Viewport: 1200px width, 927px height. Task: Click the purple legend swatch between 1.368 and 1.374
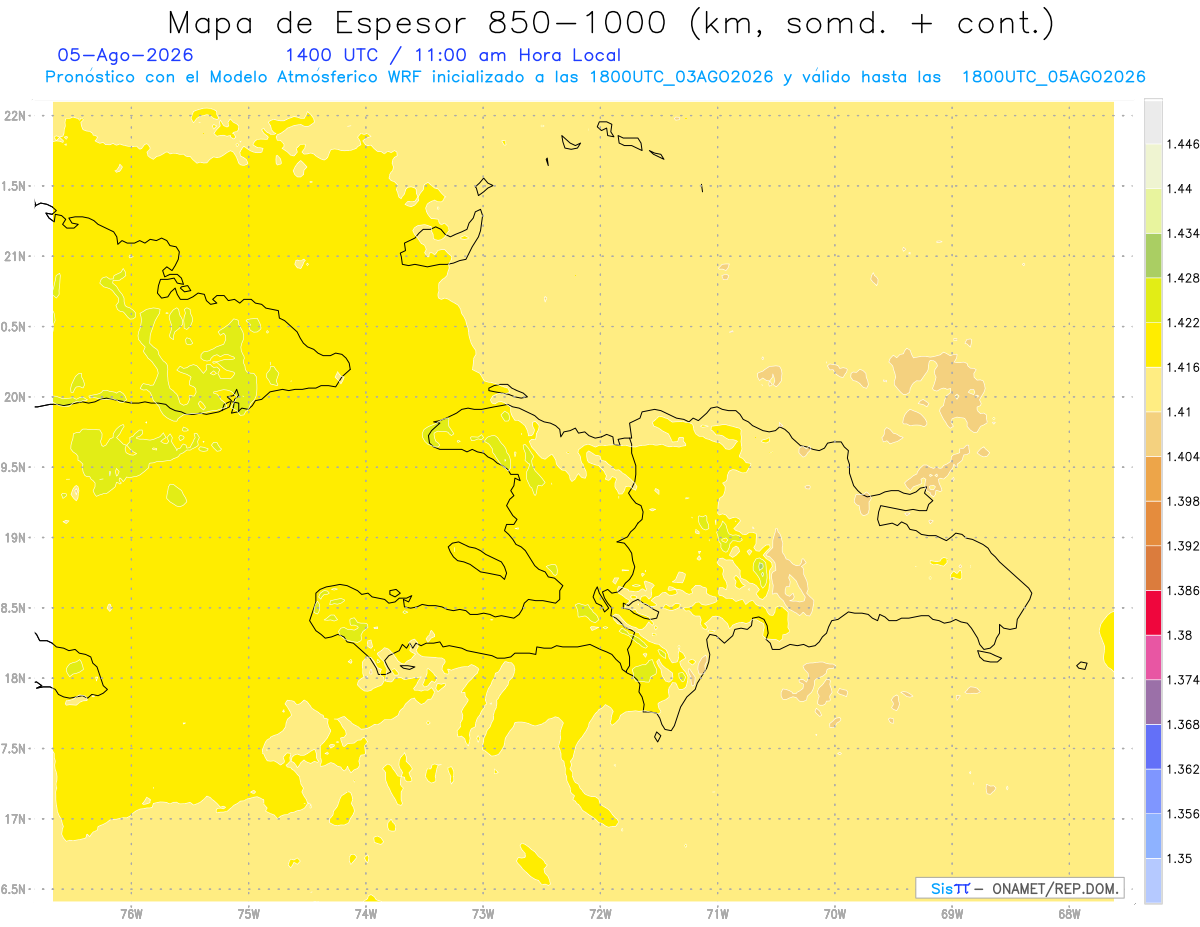pyautogui.click(x=1153, y=702)
